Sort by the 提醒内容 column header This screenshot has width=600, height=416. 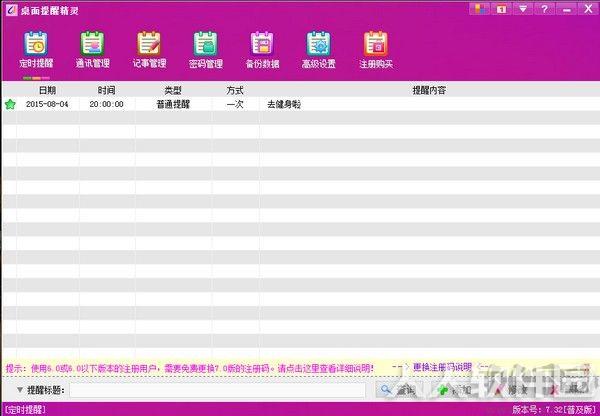[429, 90]
